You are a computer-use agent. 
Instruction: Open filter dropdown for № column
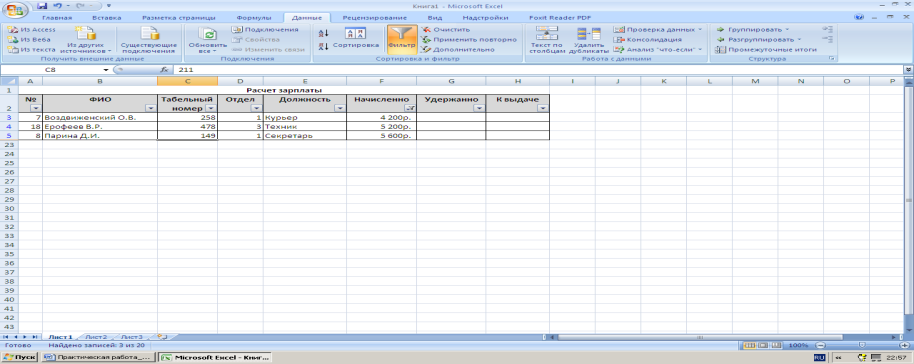[35, 108]
